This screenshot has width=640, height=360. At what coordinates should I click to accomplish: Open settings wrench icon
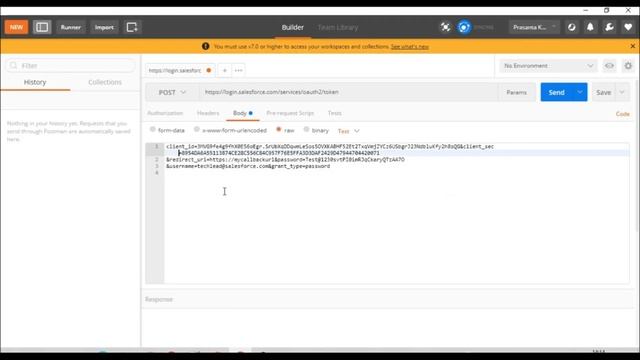(x=609, y=27)
